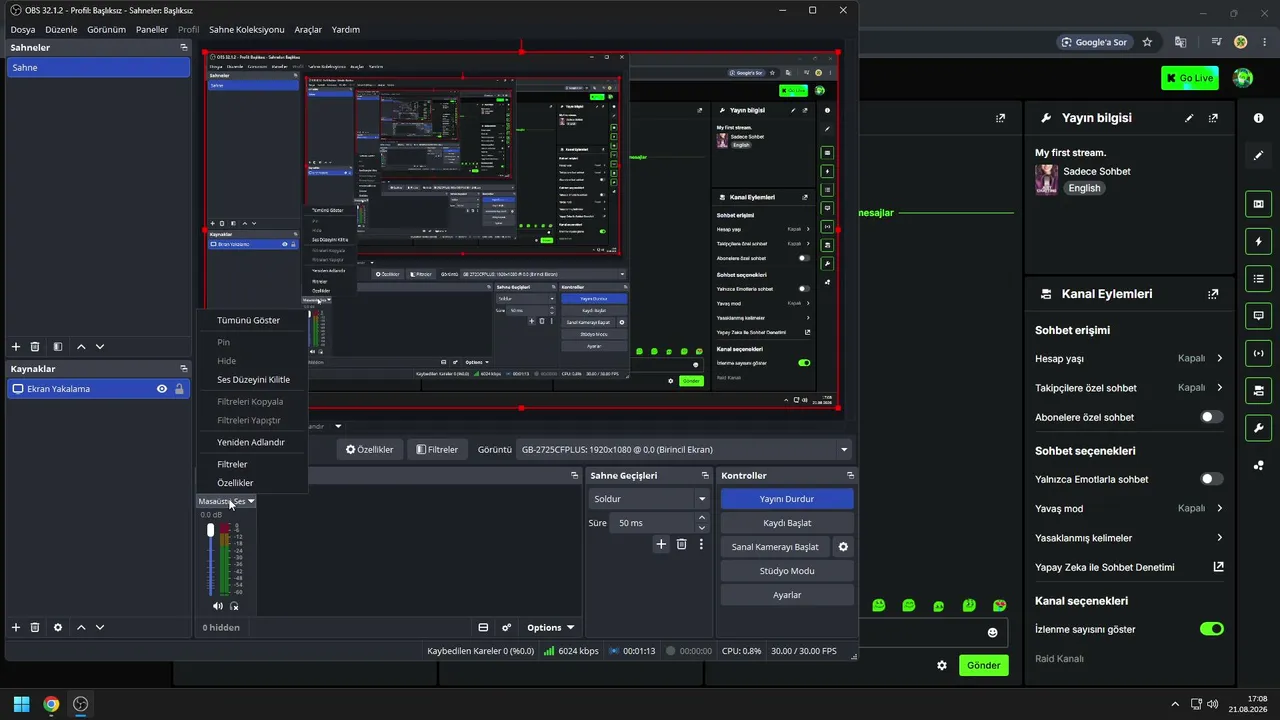1280x720 pixels.
Task: Open Masaüstü Ses dropdown arrow
Action: (x=251, y=501)
